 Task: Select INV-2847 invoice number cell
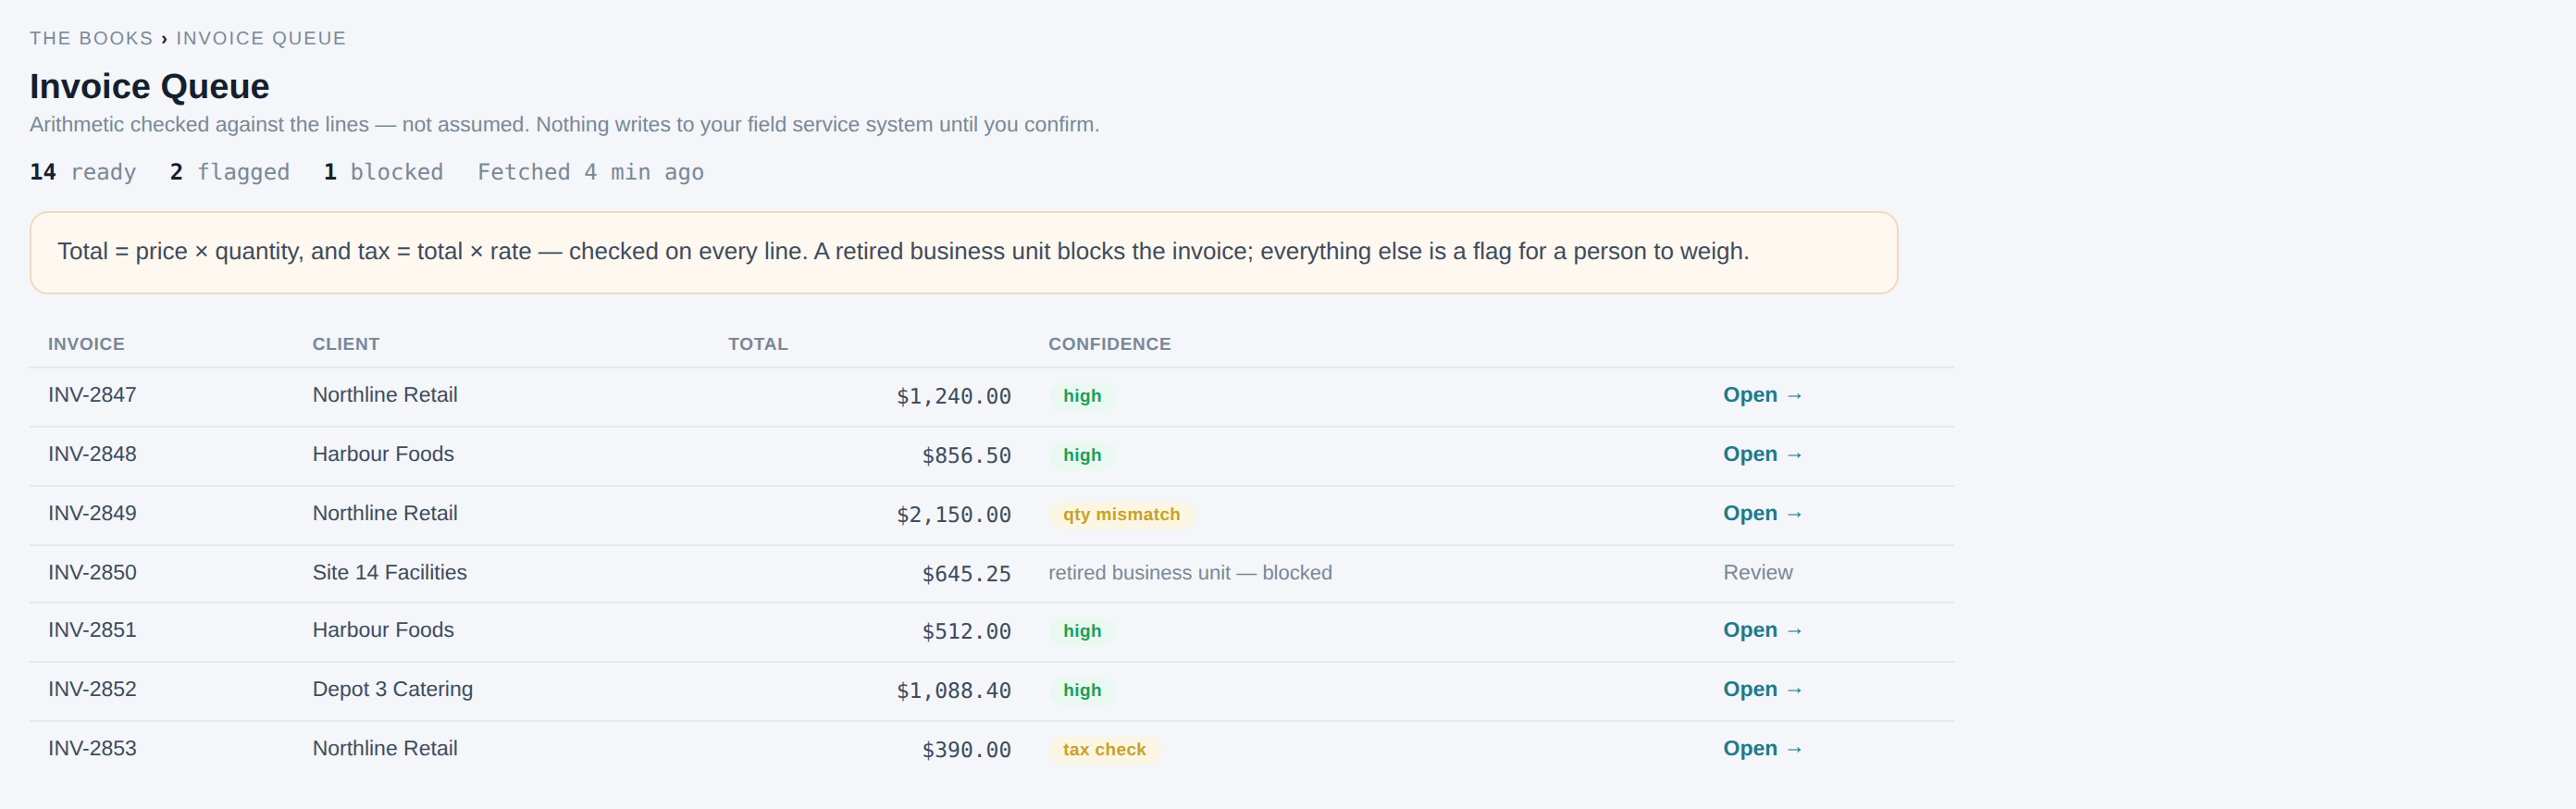(92, 395)
